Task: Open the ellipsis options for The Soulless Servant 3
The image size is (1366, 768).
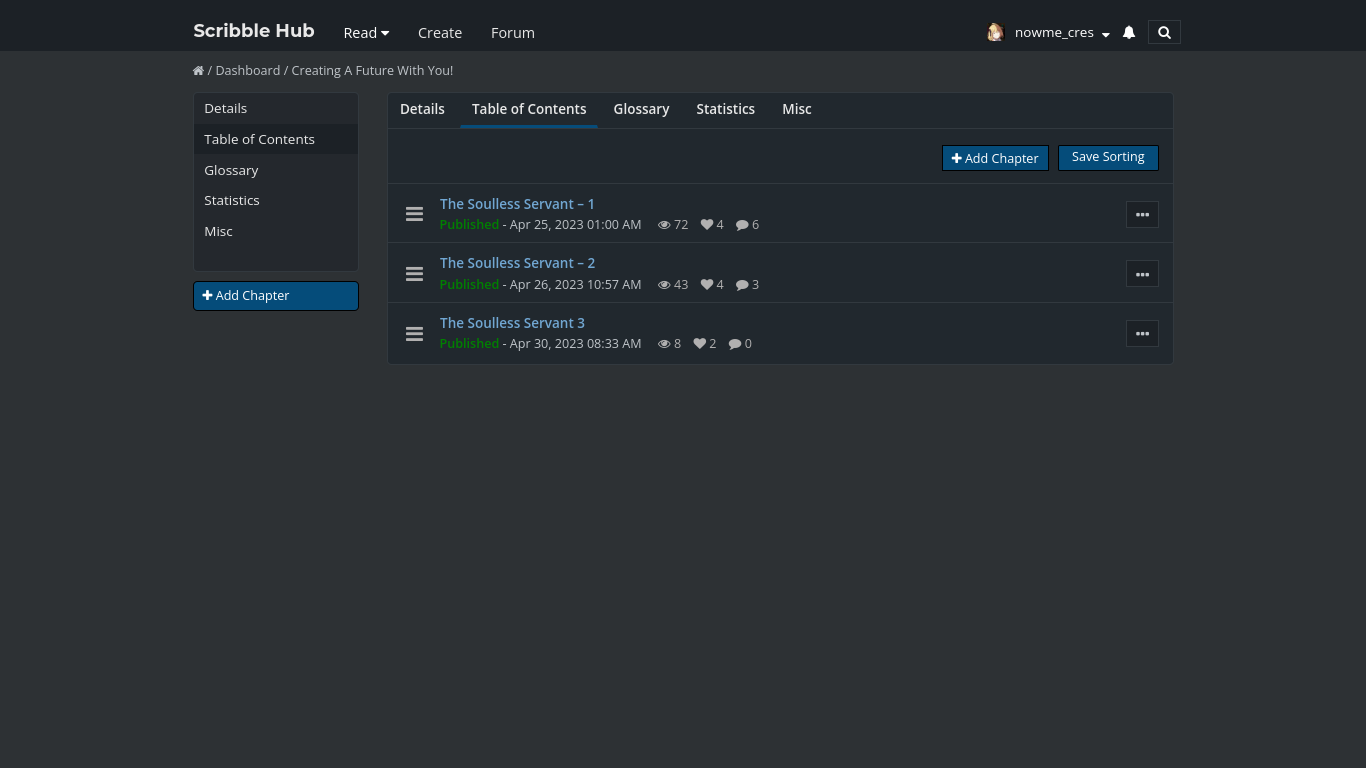Action: 1142,333
